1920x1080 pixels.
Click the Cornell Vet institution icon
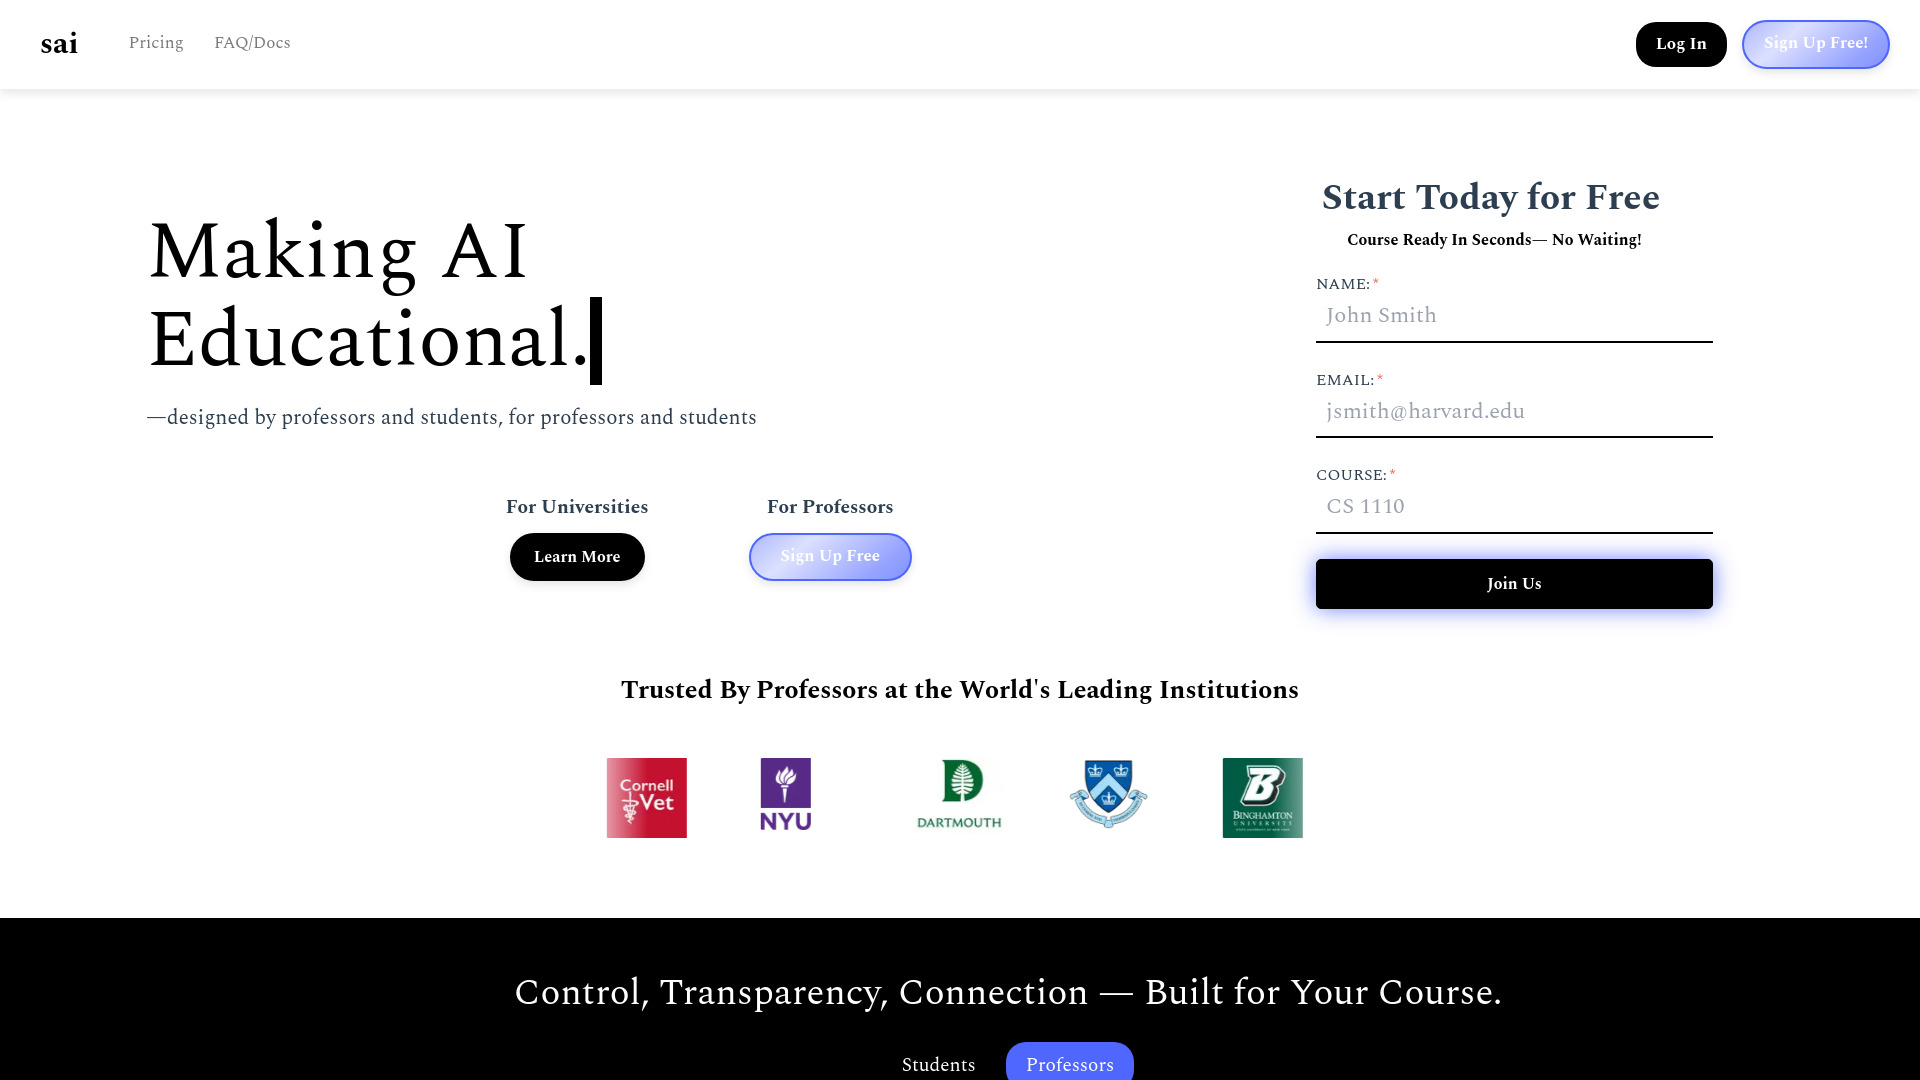[x=646, y=796]
